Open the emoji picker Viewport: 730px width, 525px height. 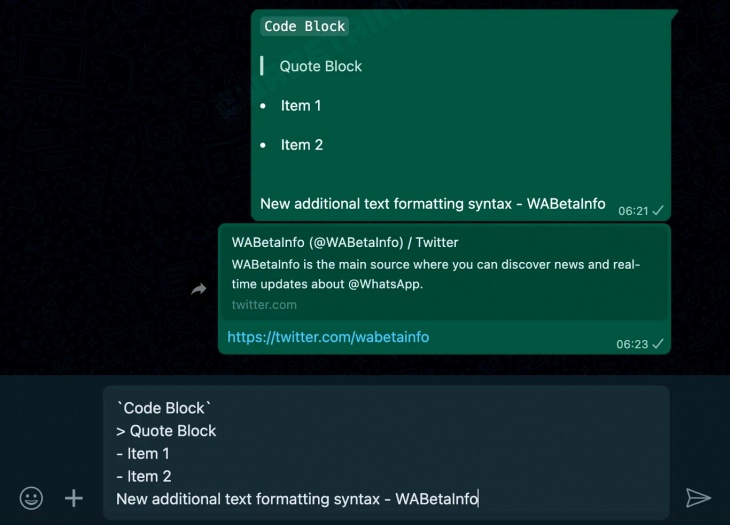31,498
